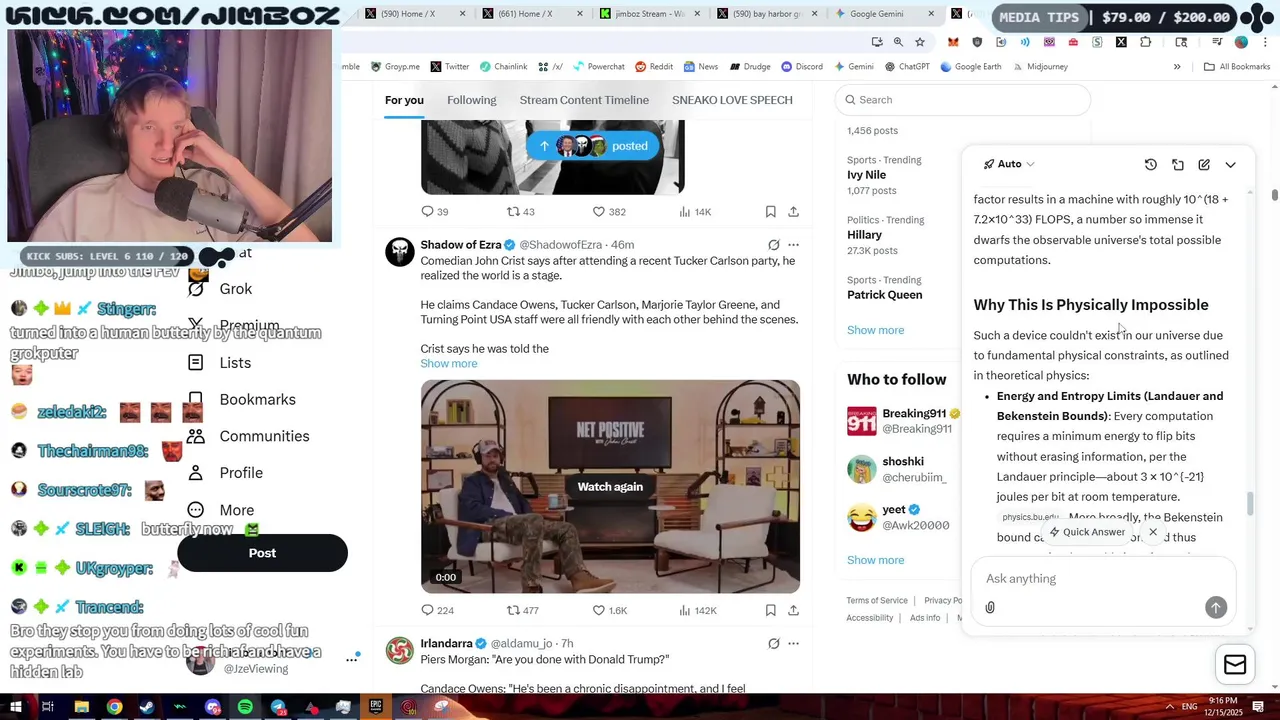The width and height of the screenshot is (1280, 720).
Task: Open X account switcher menu dots
Action: pyautogui.click(x=352, y=659)
